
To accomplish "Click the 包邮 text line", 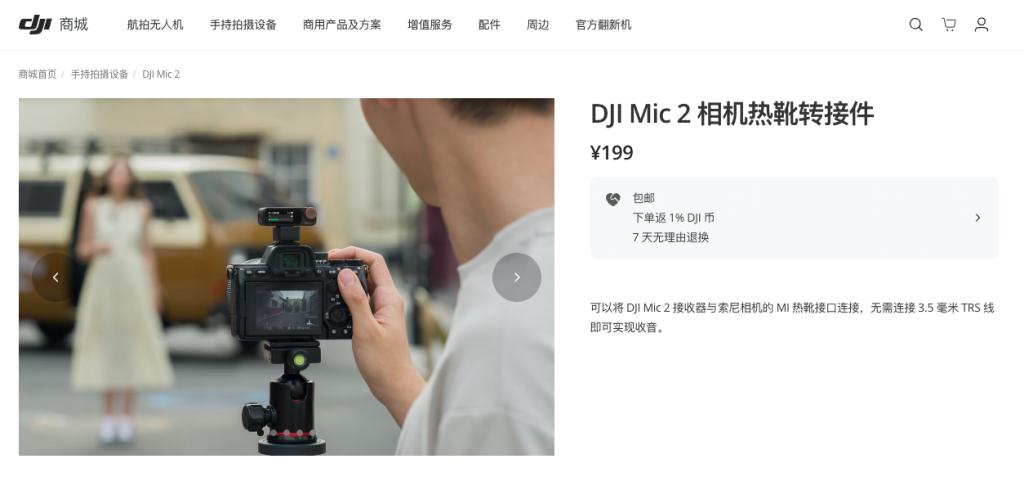I will click(643, 198).
